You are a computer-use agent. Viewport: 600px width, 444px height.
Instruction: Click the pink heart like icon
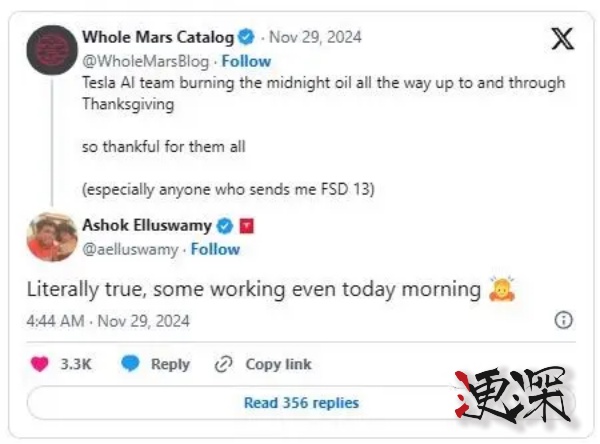coord(40,364)
